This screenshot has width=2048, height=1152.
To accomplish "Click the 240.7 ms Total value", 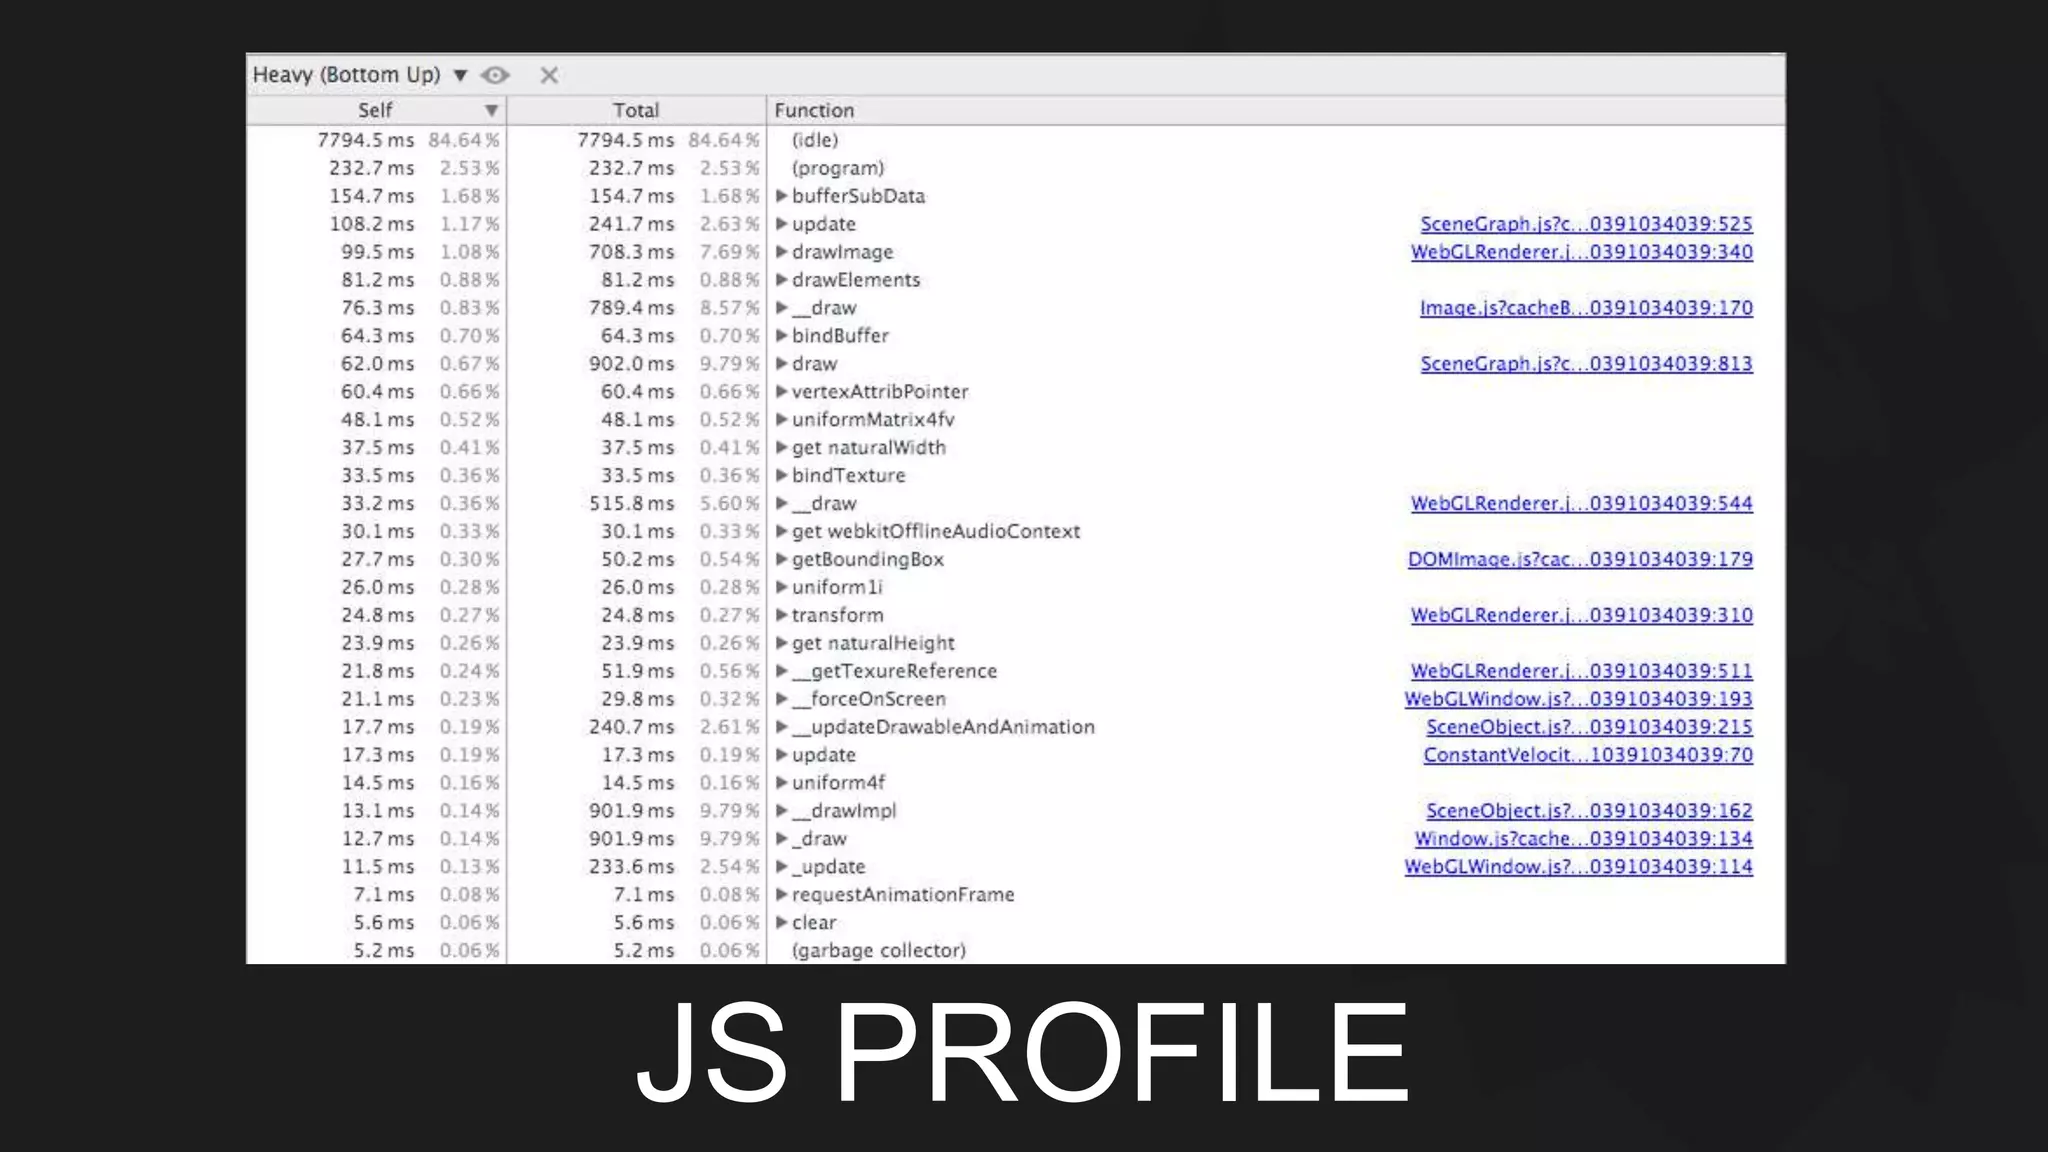I will point(631,728).
